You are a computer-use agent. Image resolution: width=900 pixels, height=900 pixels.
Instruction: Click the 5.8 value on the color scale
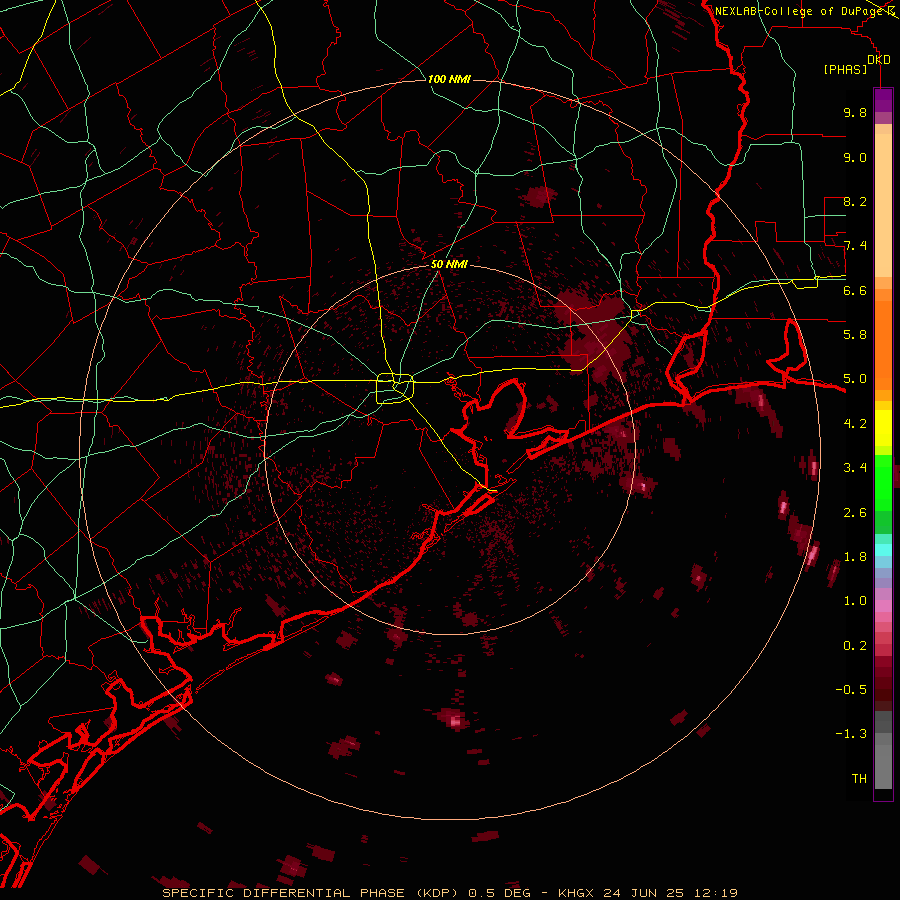tap(855, 335)
